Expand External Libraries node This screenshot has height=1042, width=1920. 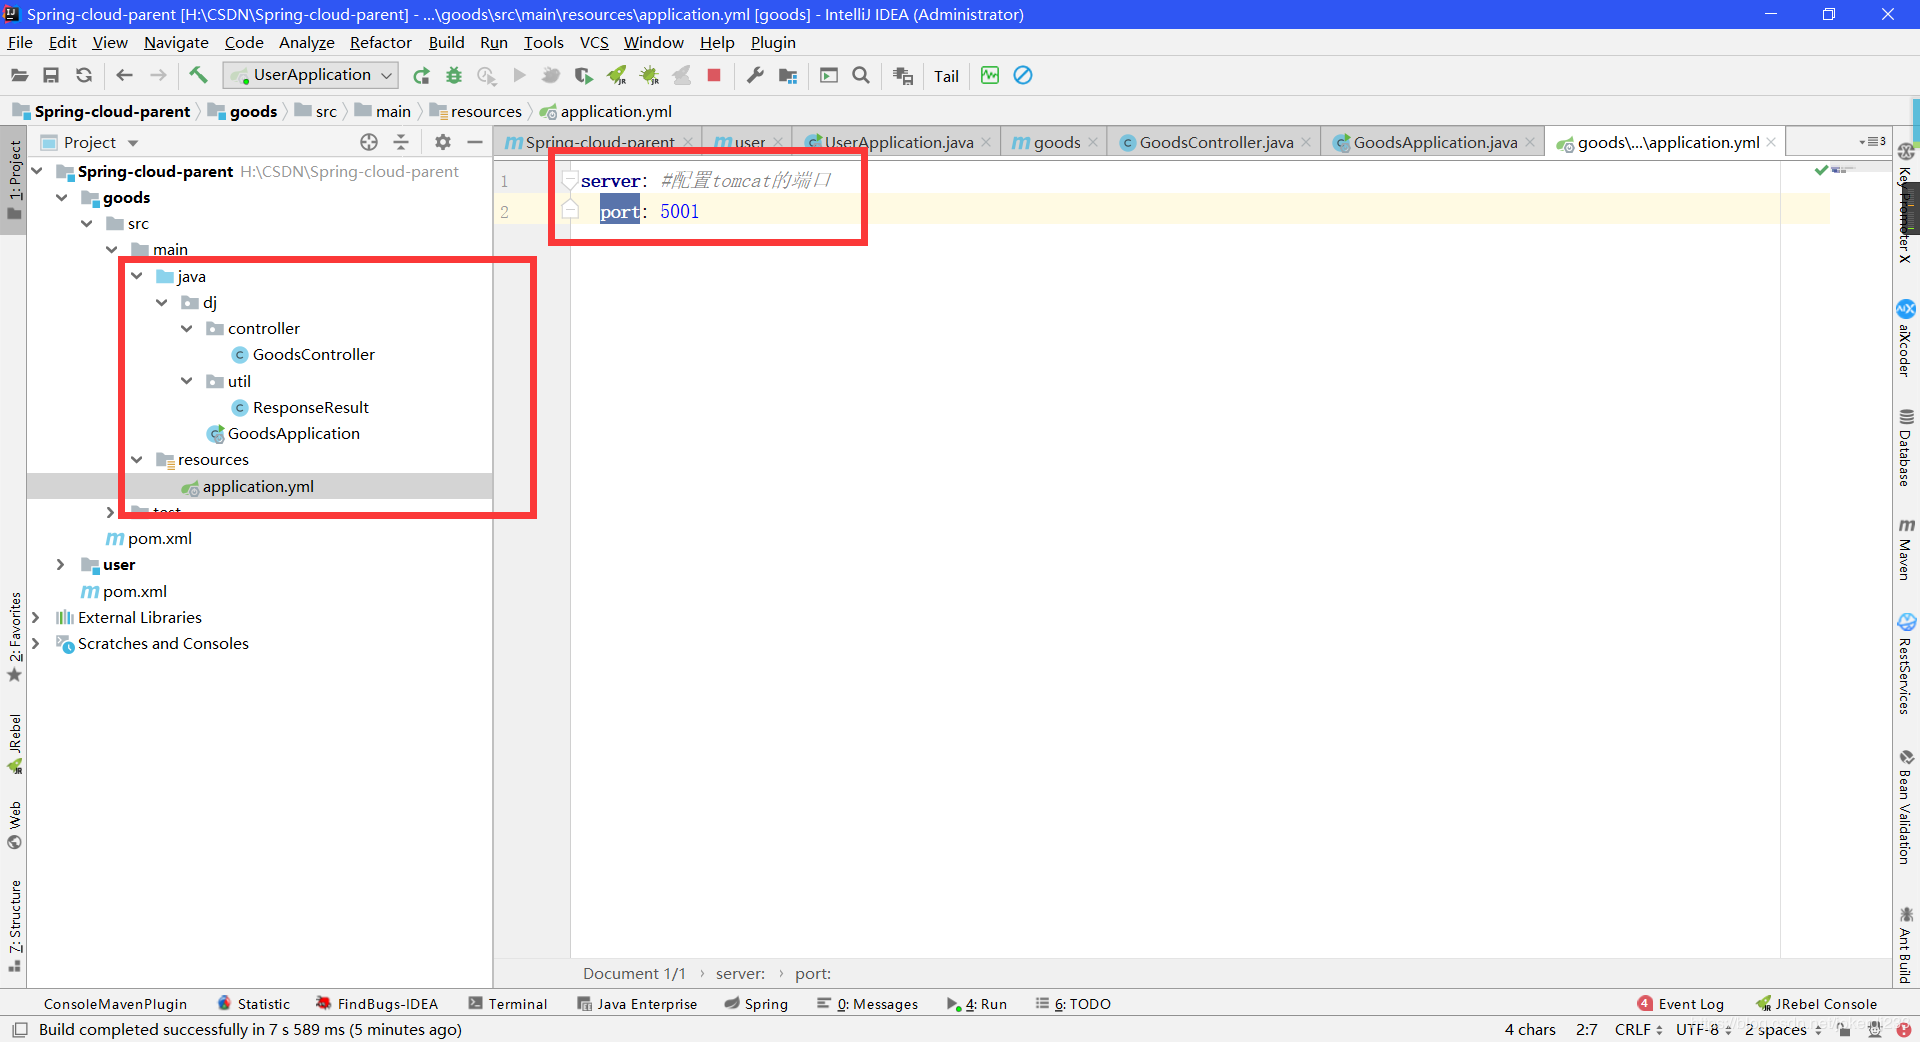coord(36,617)
